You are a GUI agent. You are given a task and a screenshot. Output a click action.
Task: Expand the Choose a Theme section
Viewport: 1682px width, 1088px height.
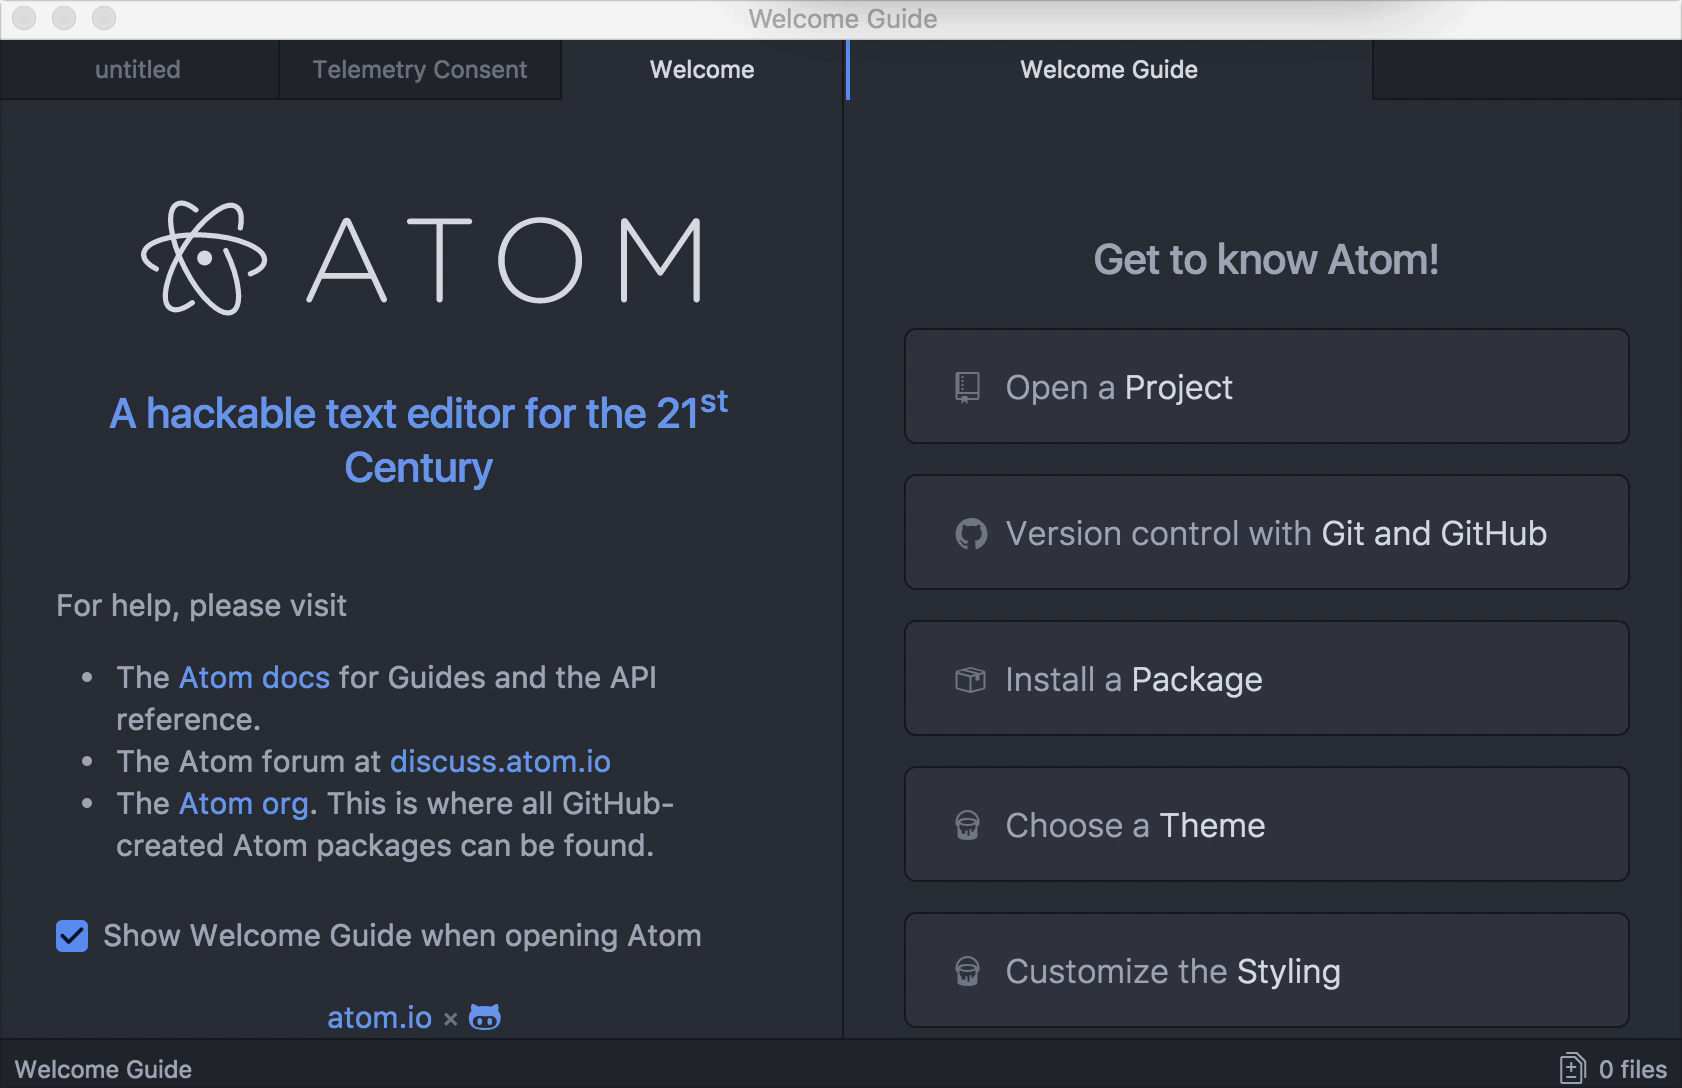pos(1266,825)
